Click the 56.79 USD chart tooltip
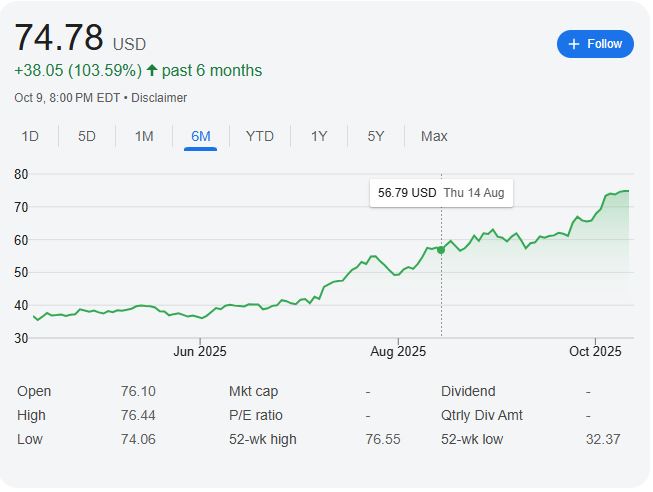This screenshot has width=653, height=492. [441, 193]
